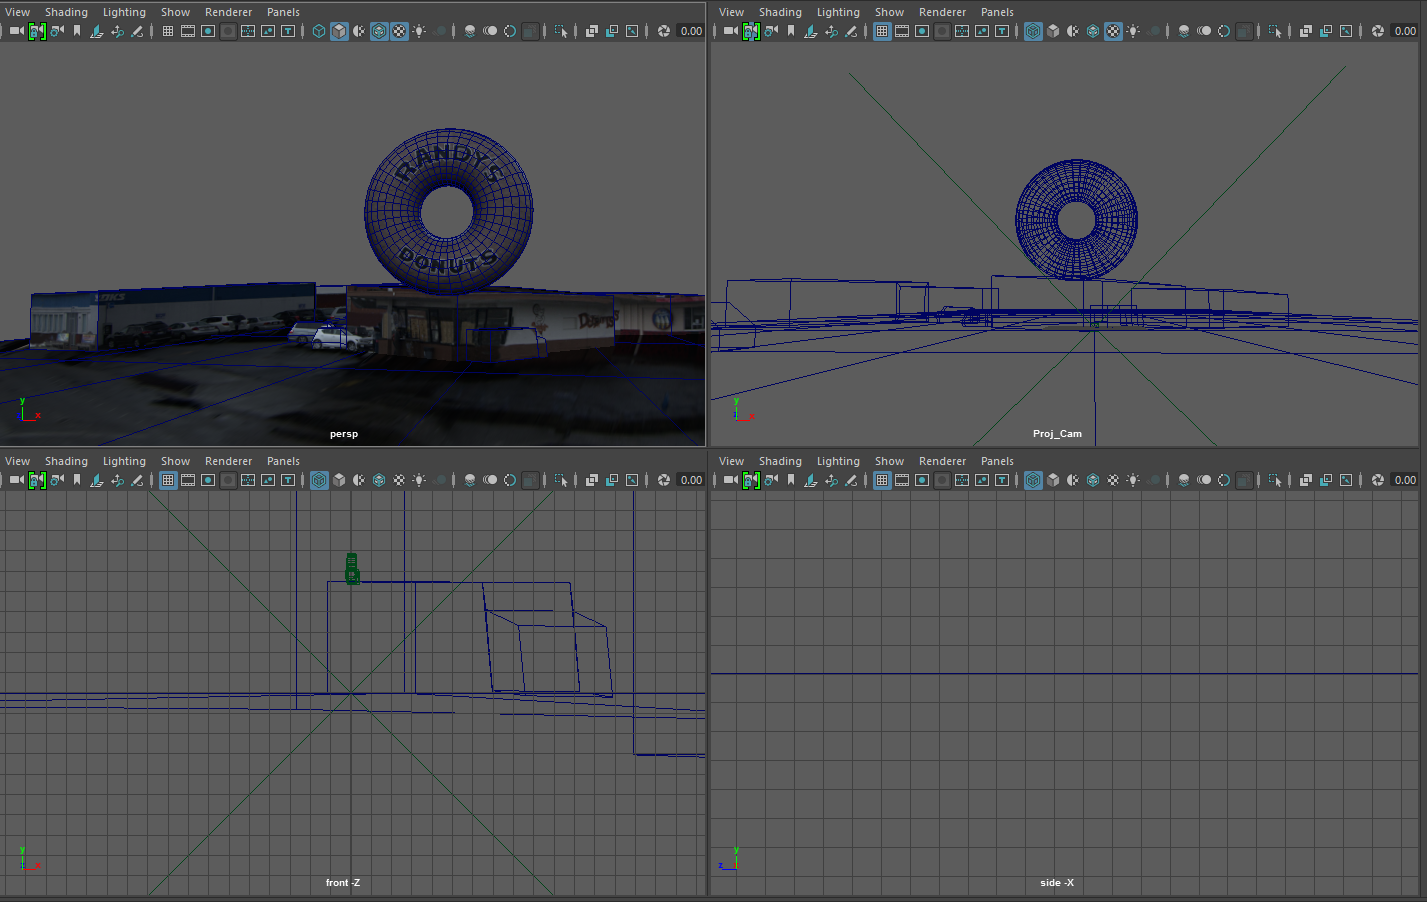Toggle Film Gate in side -X panel toolbar
This screenshot has width=1427, height=902.
(902, 480)
